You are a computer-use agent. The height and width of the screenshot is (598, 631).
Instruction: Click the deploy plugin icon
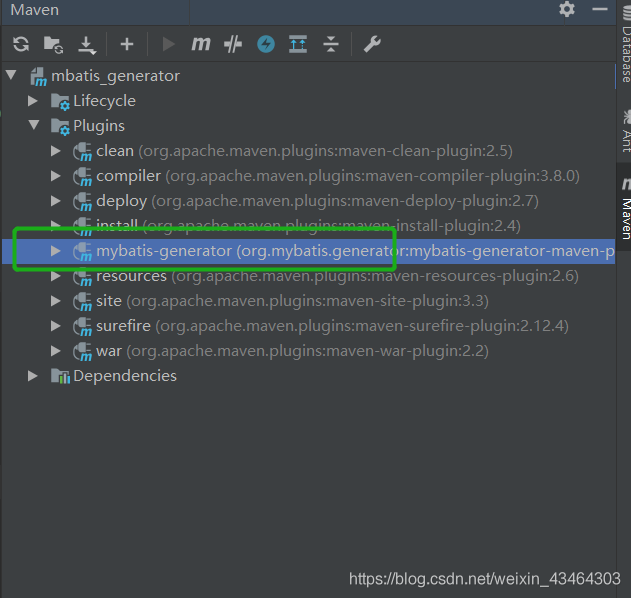tap(82, 202)
